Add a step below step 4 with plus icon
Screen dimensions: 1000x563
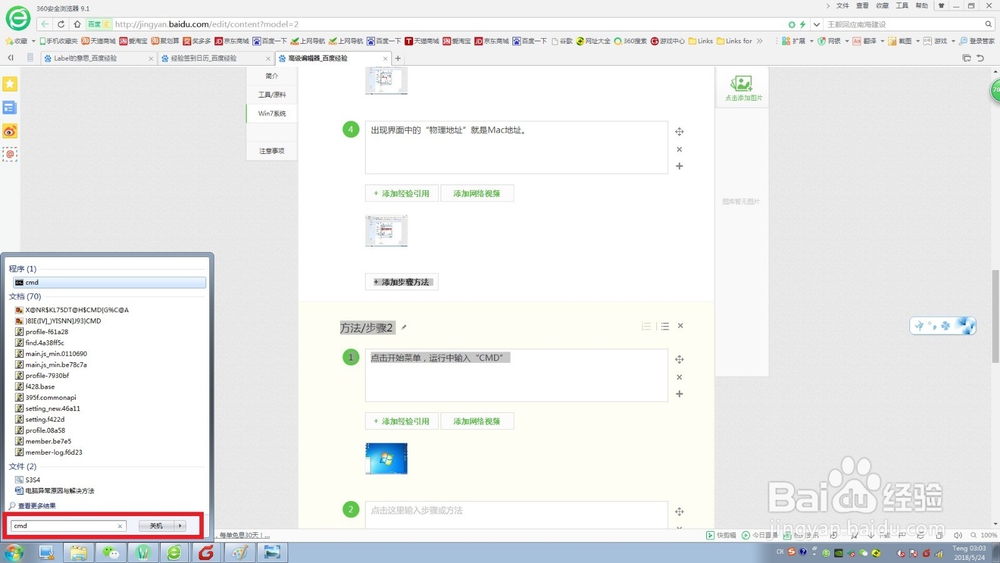point(679,166)
